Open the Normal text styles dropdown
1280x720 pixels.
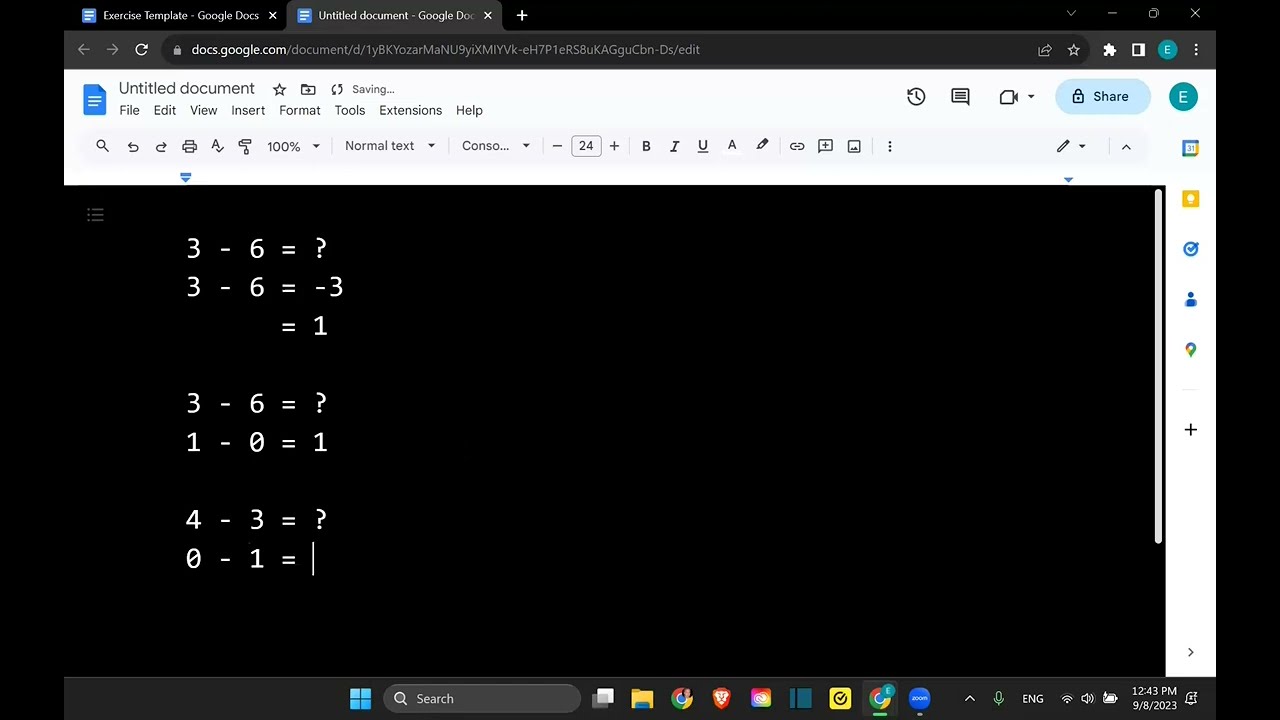(x=390, y=146)
